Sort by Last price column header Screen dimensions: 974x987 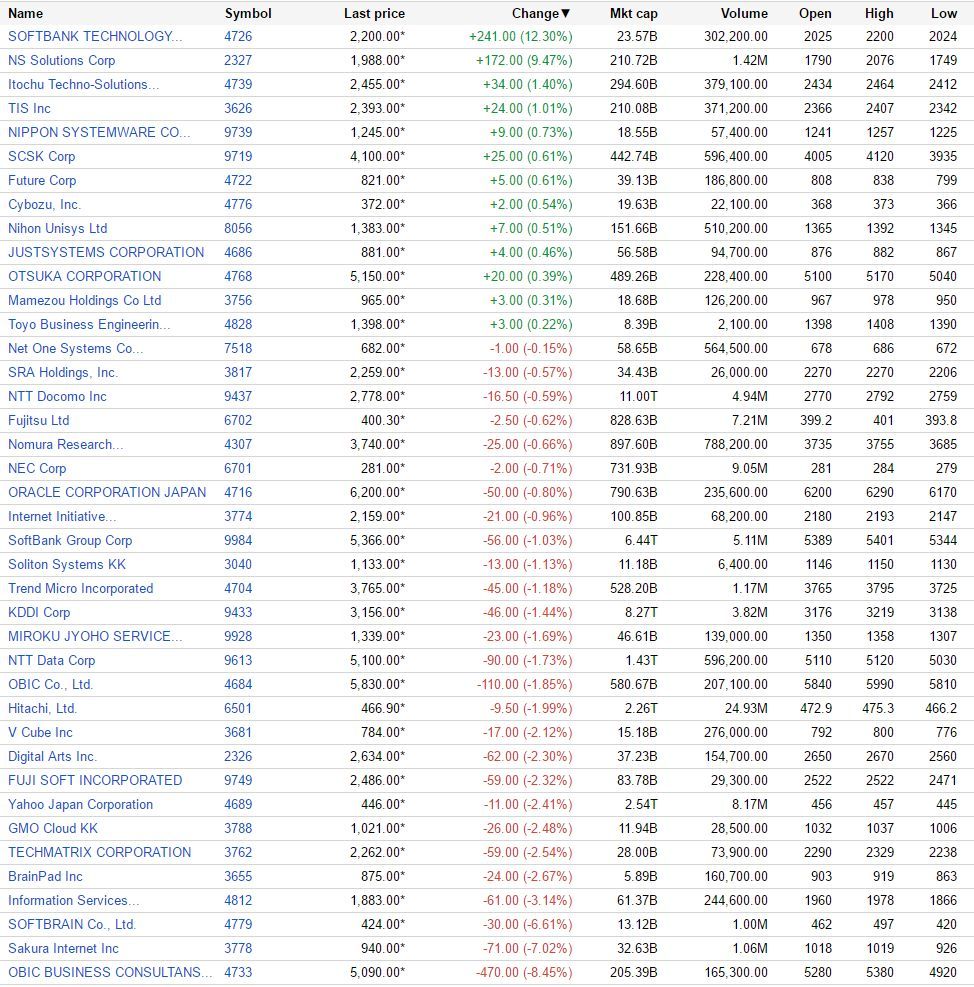click(374, 13)
